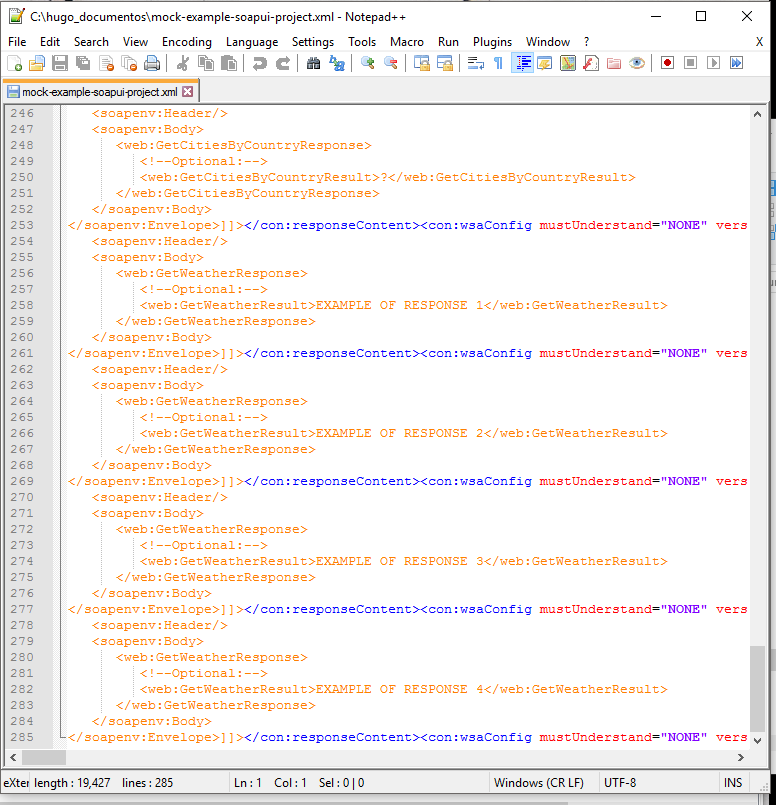
Task: Close the mock-example-soapui-project.xml tab
Action: pos(188,92)
